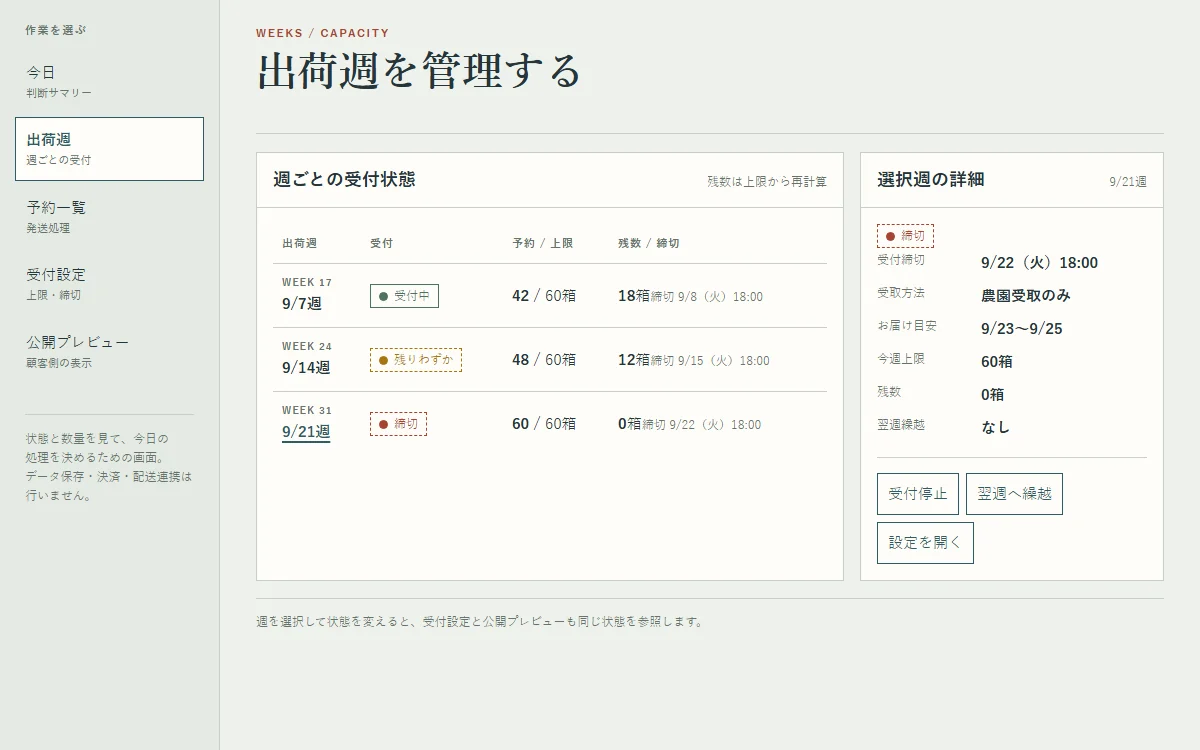The width and height of the screenshot is (1200, 750).
Task: Click the 締切 9/8（火）18:00 text
Action: coord(707,297)
